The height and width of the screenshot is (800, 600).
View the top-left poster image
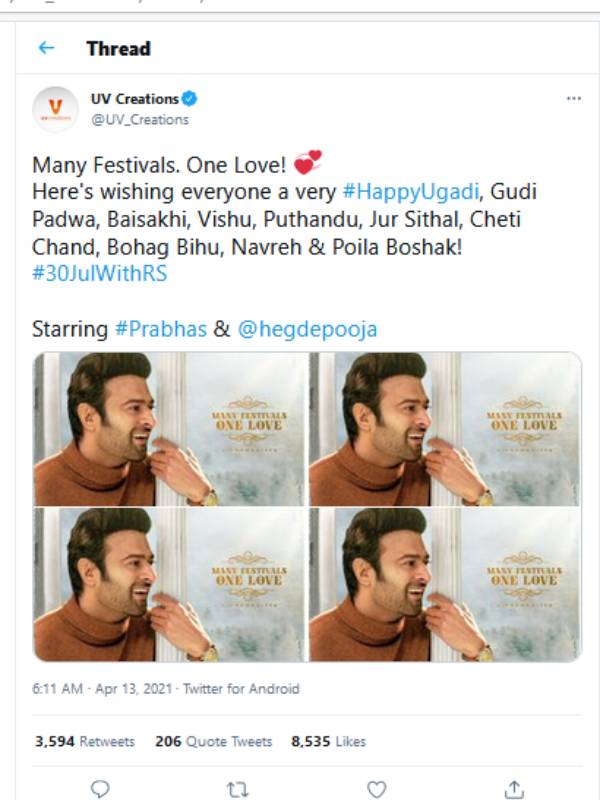pos(170,429)
